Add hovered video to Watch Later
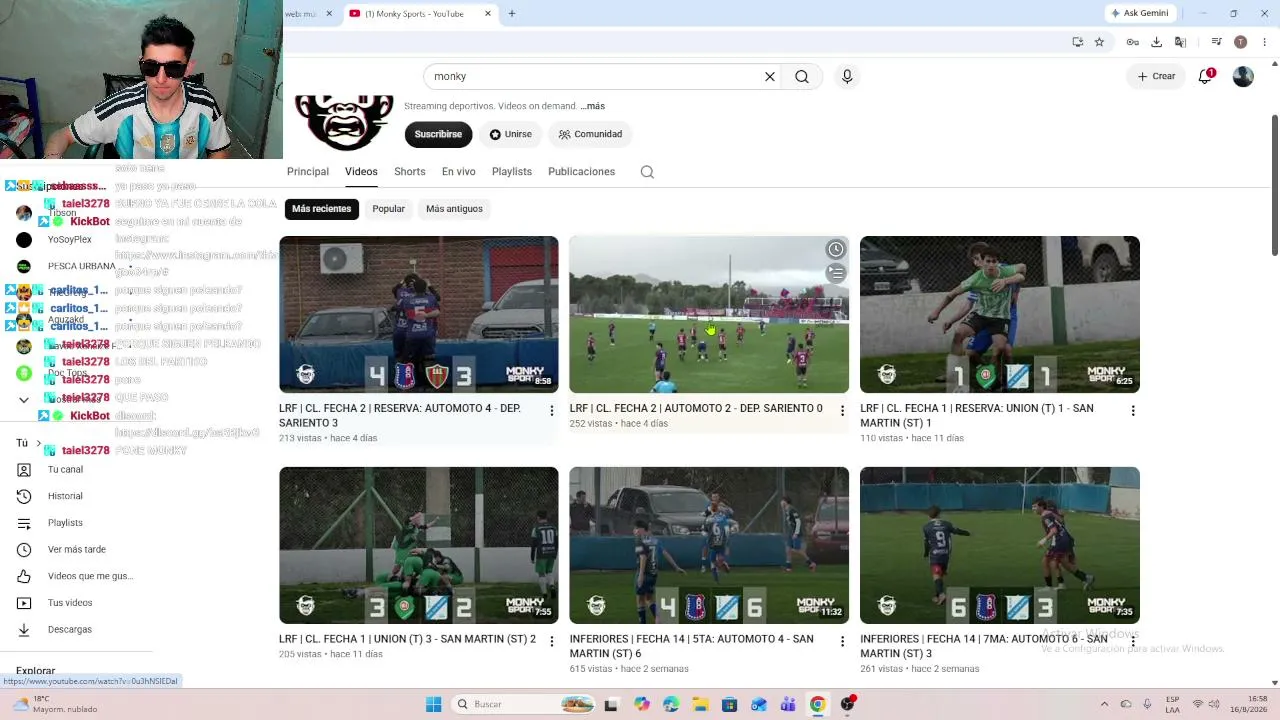This screenshot has height=720, width=1280. [x=835, y=249]
